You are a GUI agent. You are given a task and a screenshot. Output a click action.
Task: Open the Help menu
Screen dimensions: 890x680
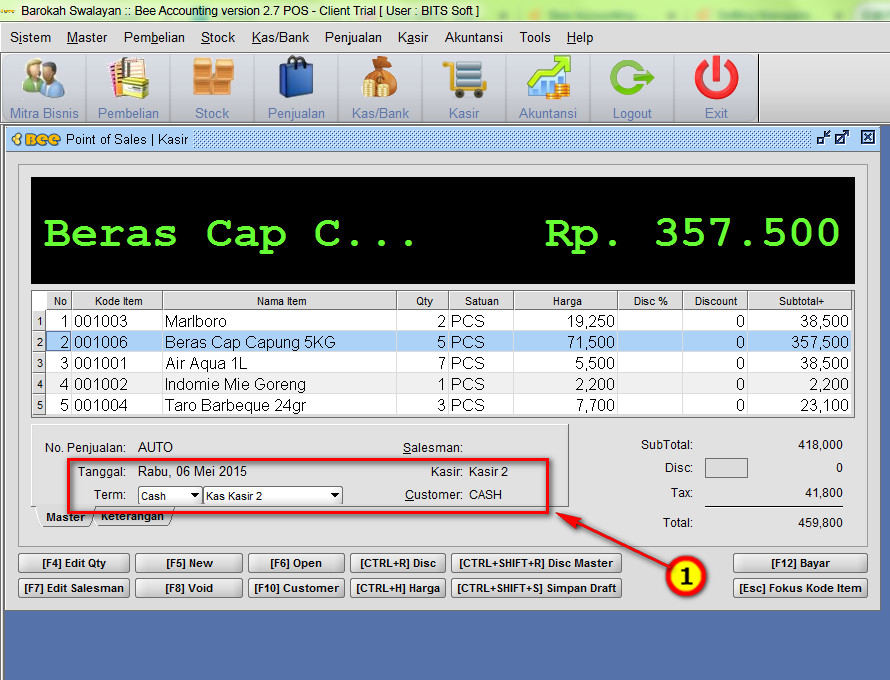click(x=580, y=37)
